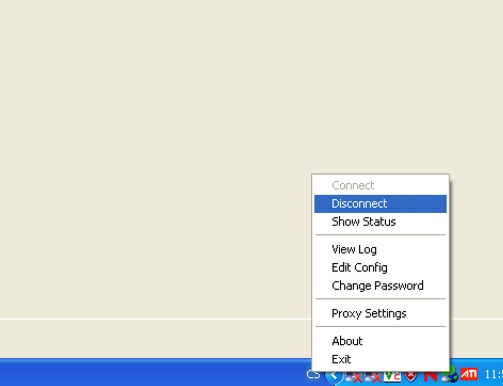Click the red ATI tray icon
The image size is (503, 386).
pos(469,374)
